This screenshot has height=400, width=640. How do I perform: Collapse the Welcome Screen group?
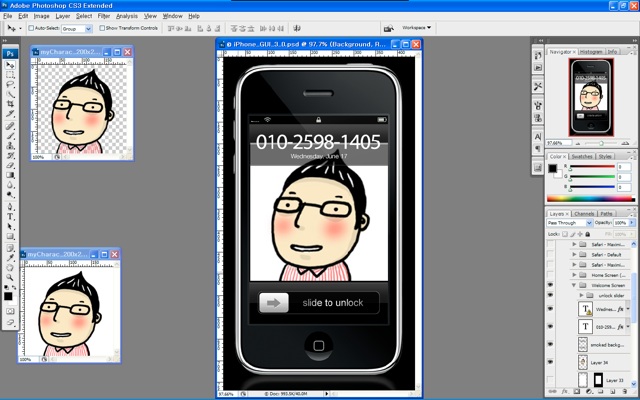coord(574,285)
